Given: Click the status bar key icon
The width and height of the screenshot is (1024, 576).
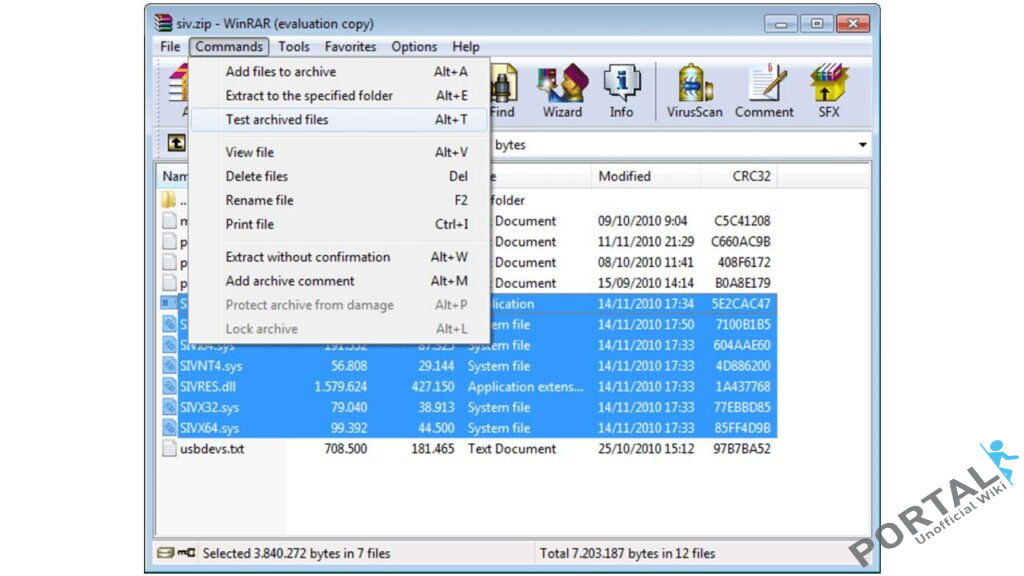Looking at the screenshot, I should click(x=186, y=553).
